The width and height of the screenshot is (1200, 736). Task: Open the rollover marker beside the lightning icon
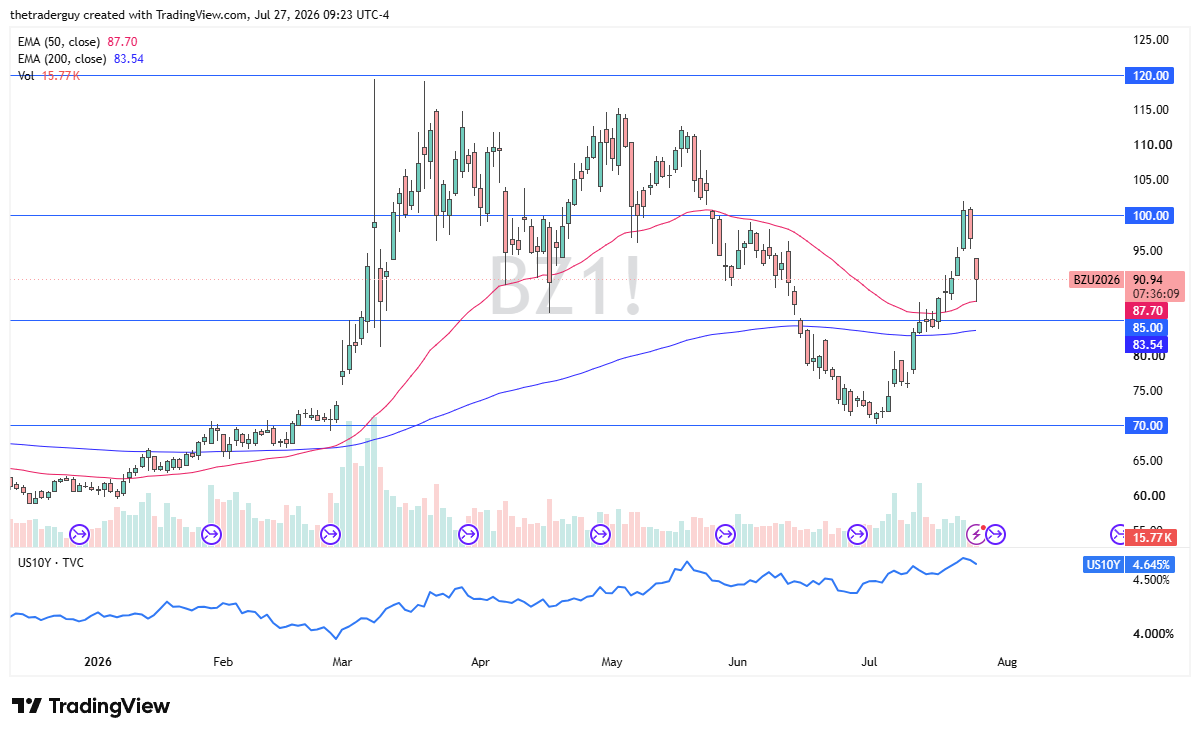tap(996, 535)
